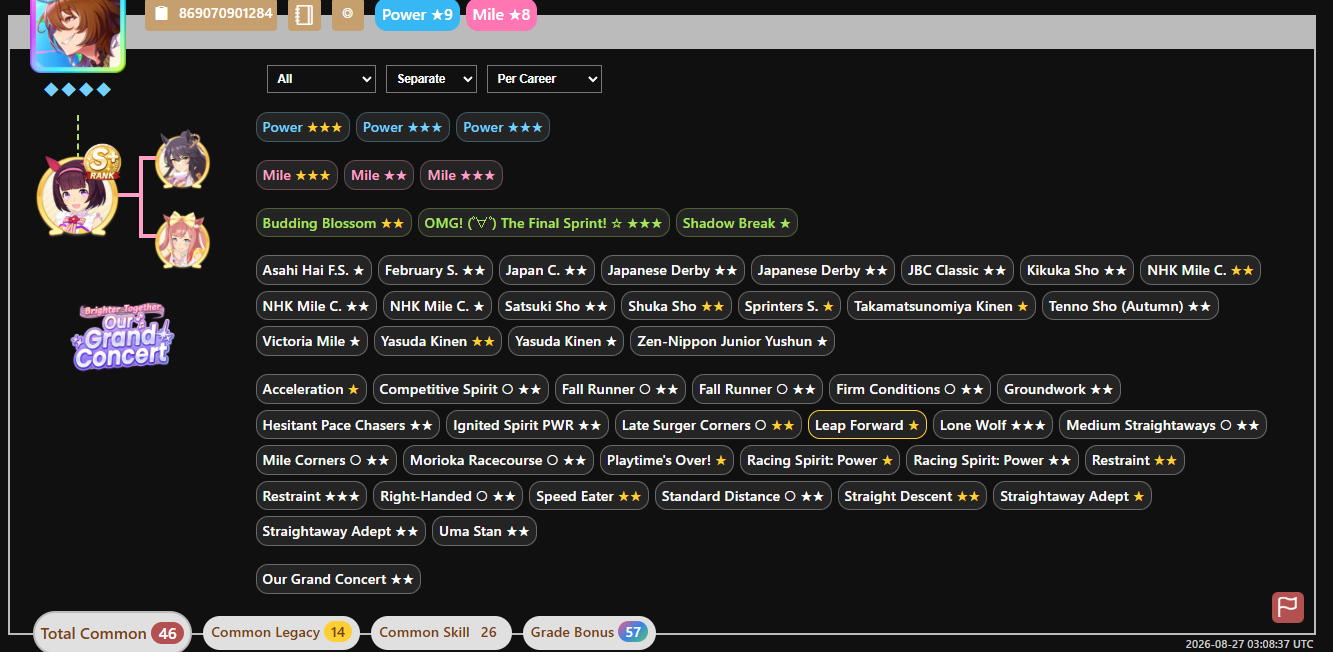
Task: Select the Uma Stan skill chip
Action: coord(485,531)
